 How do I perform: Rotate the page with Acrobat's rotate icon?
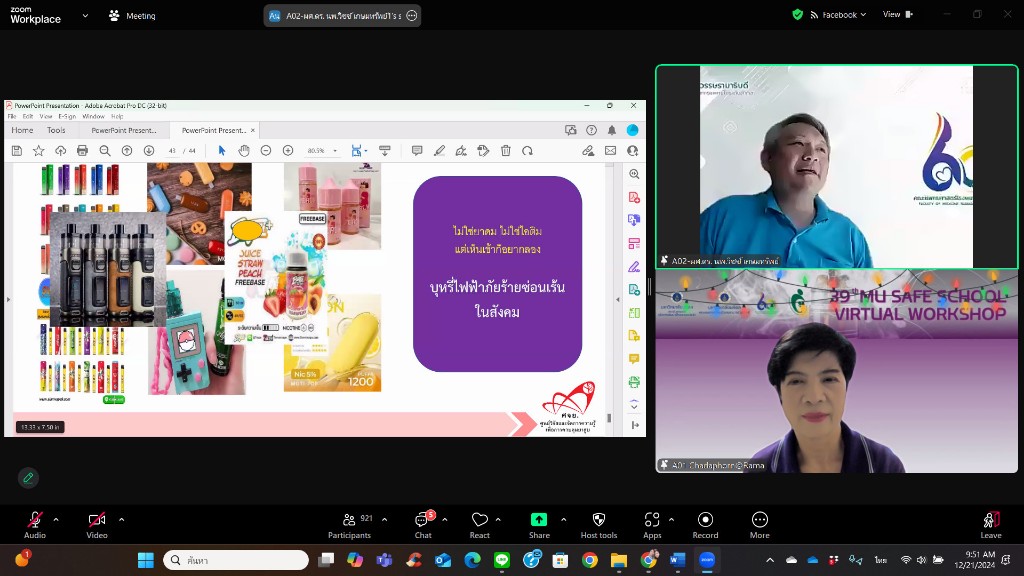point(527,151)
